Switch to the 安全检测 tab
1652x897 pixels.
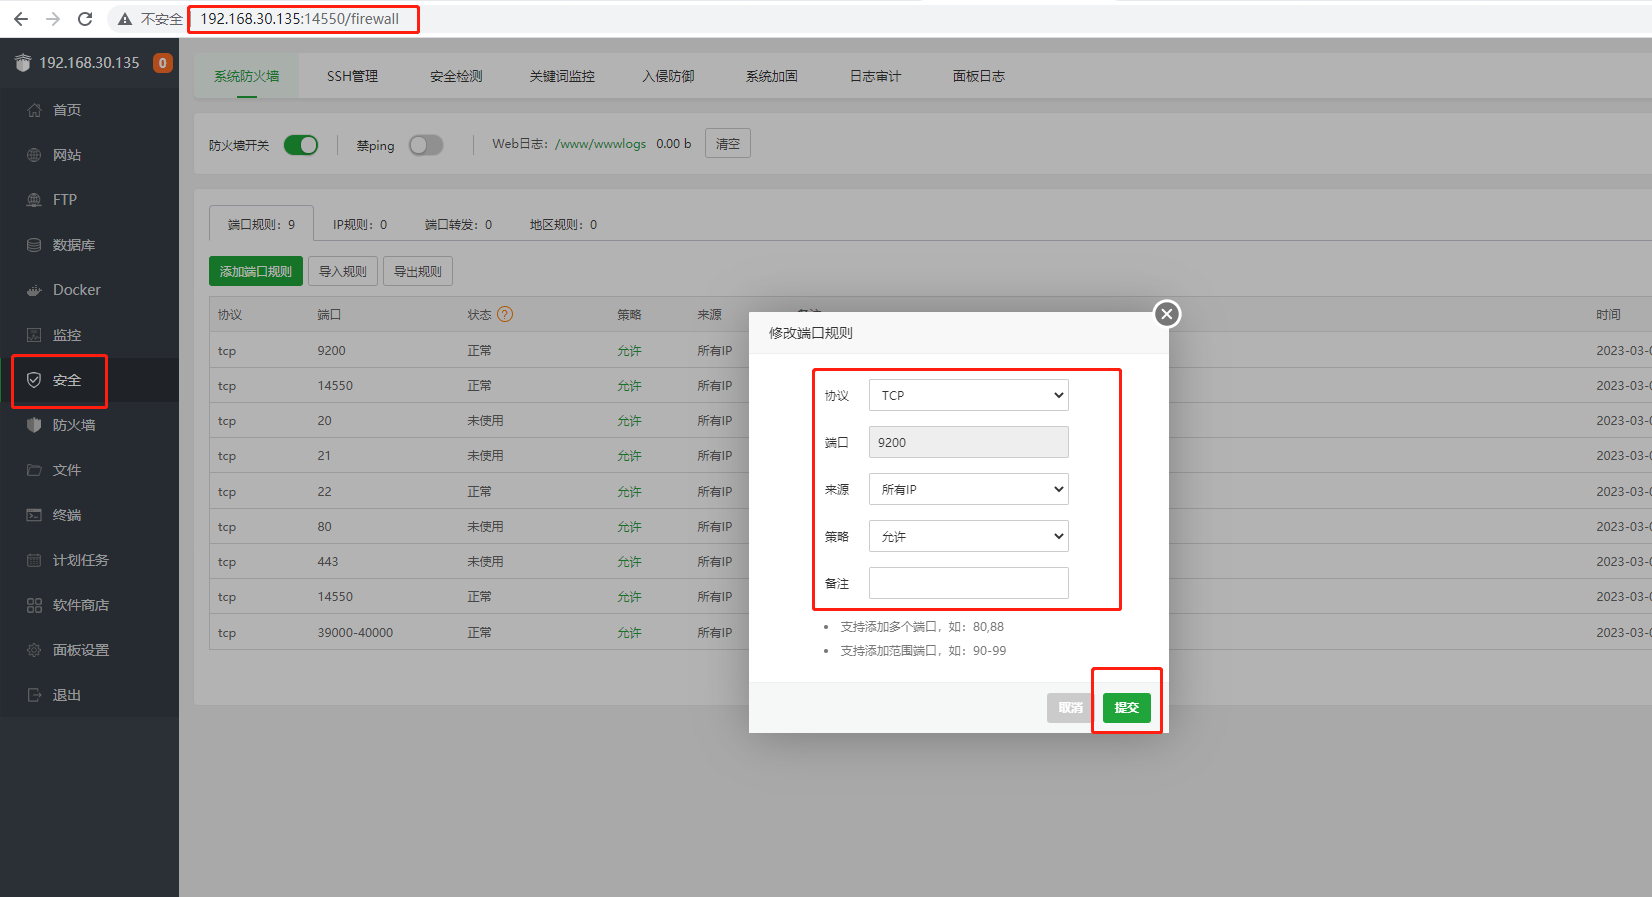(456, 76)
